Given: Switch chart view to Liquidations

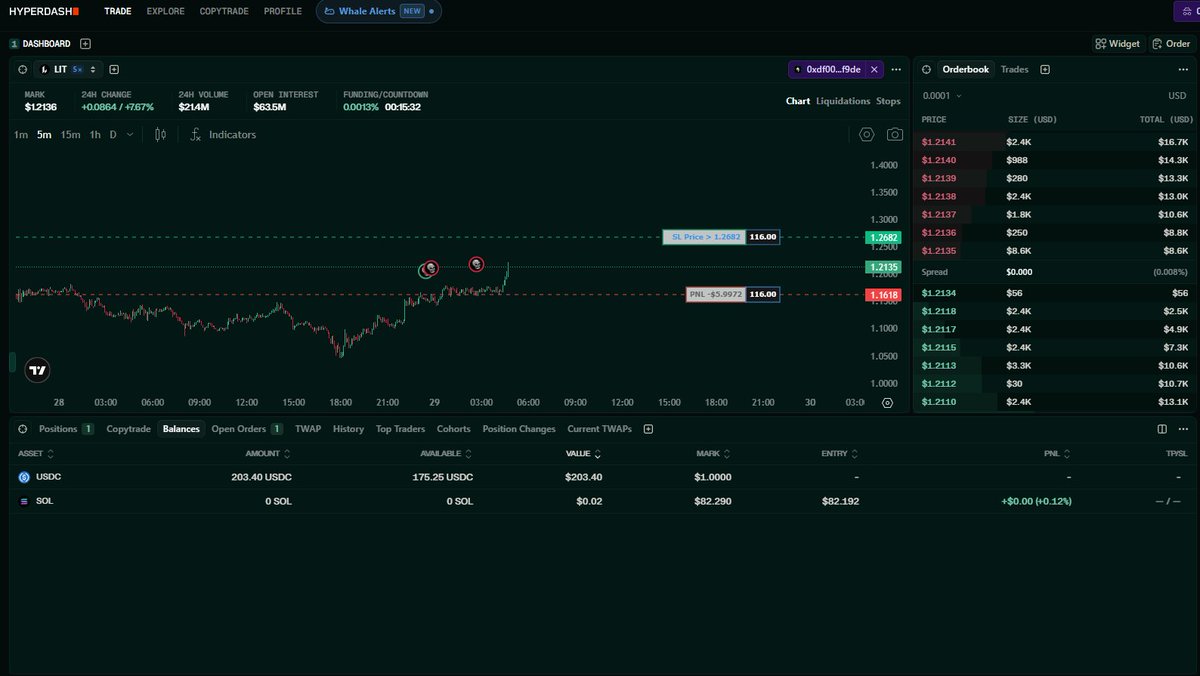Looking at the screenshot, I should click(843, 101).
